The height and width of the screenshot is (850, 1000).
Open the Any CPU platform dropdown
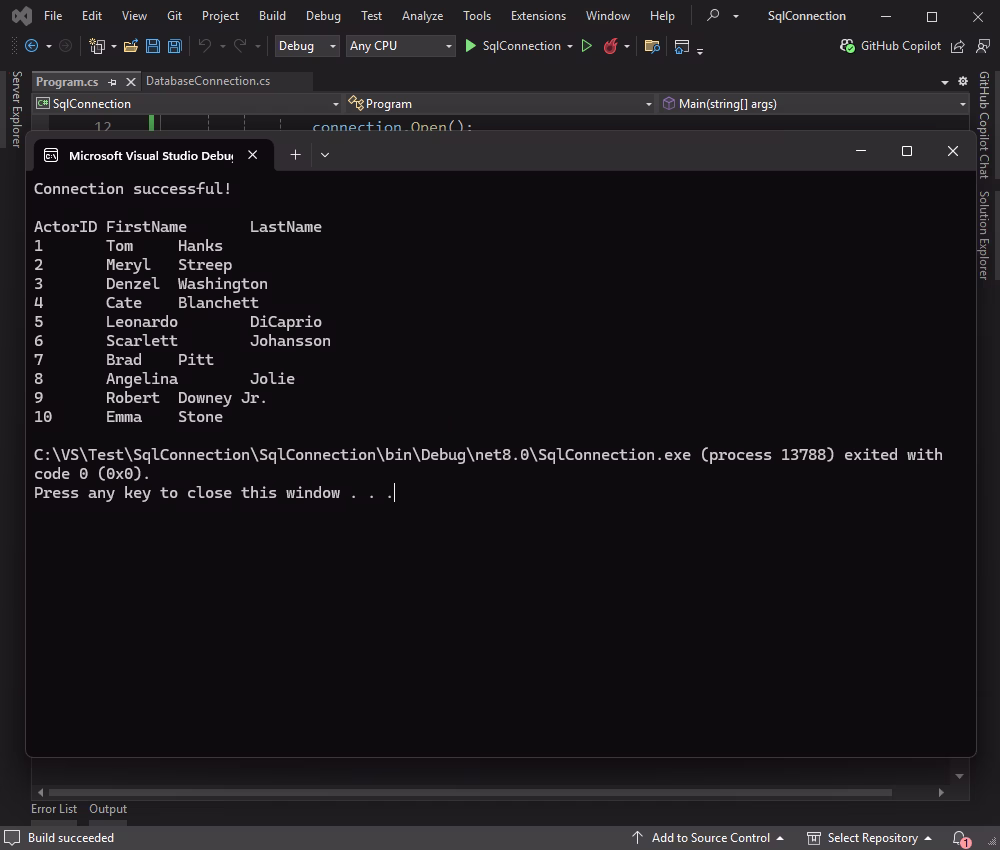tap(398, 46)
